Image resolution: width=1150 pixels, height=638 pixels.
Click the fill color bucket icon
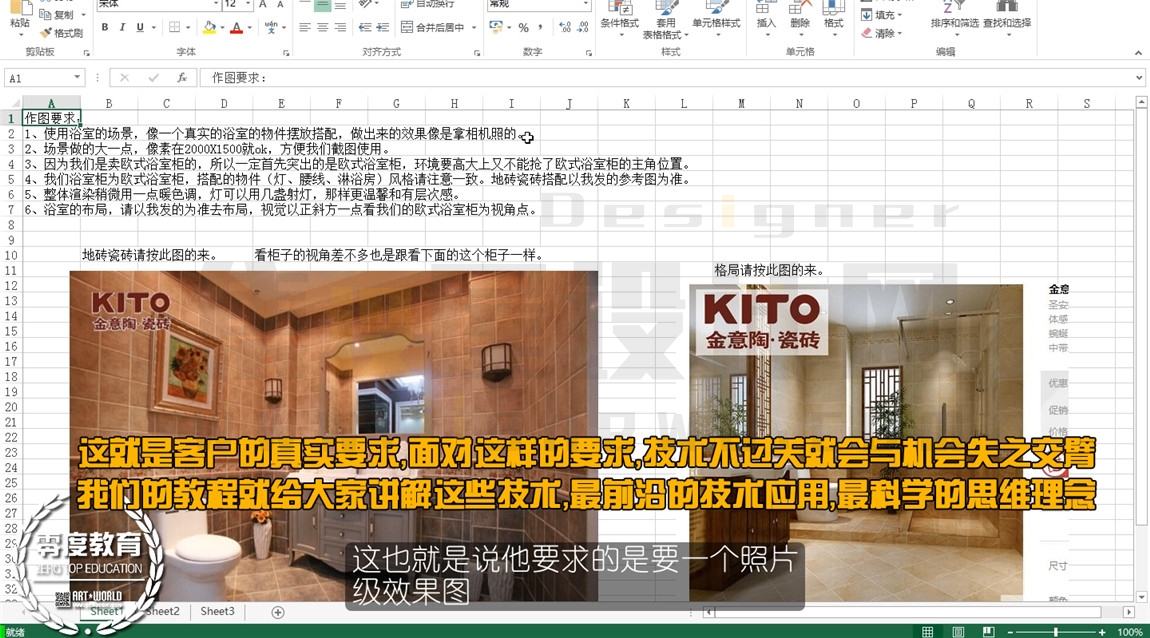click(210, 27)
